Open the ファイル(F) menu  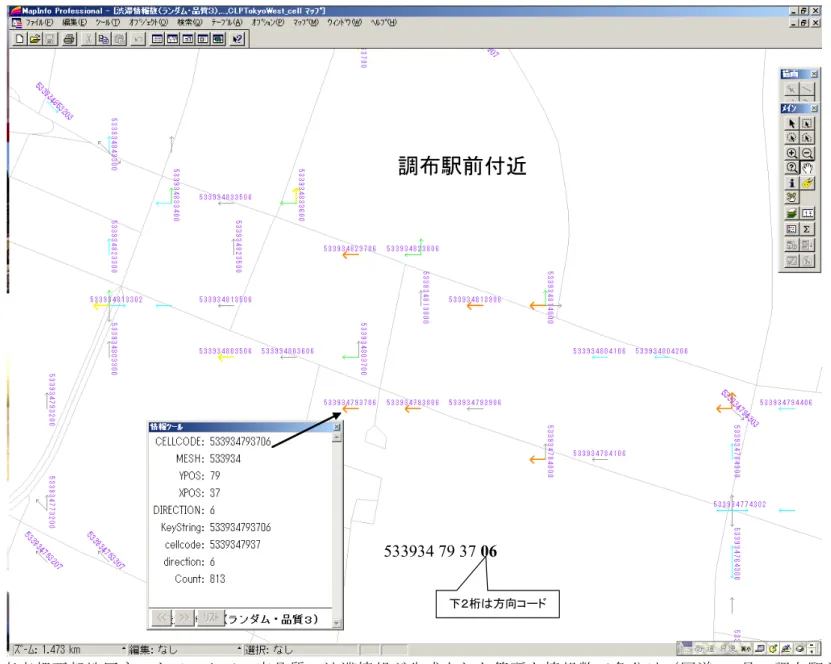pyautogui.click(x=39, y=23)
